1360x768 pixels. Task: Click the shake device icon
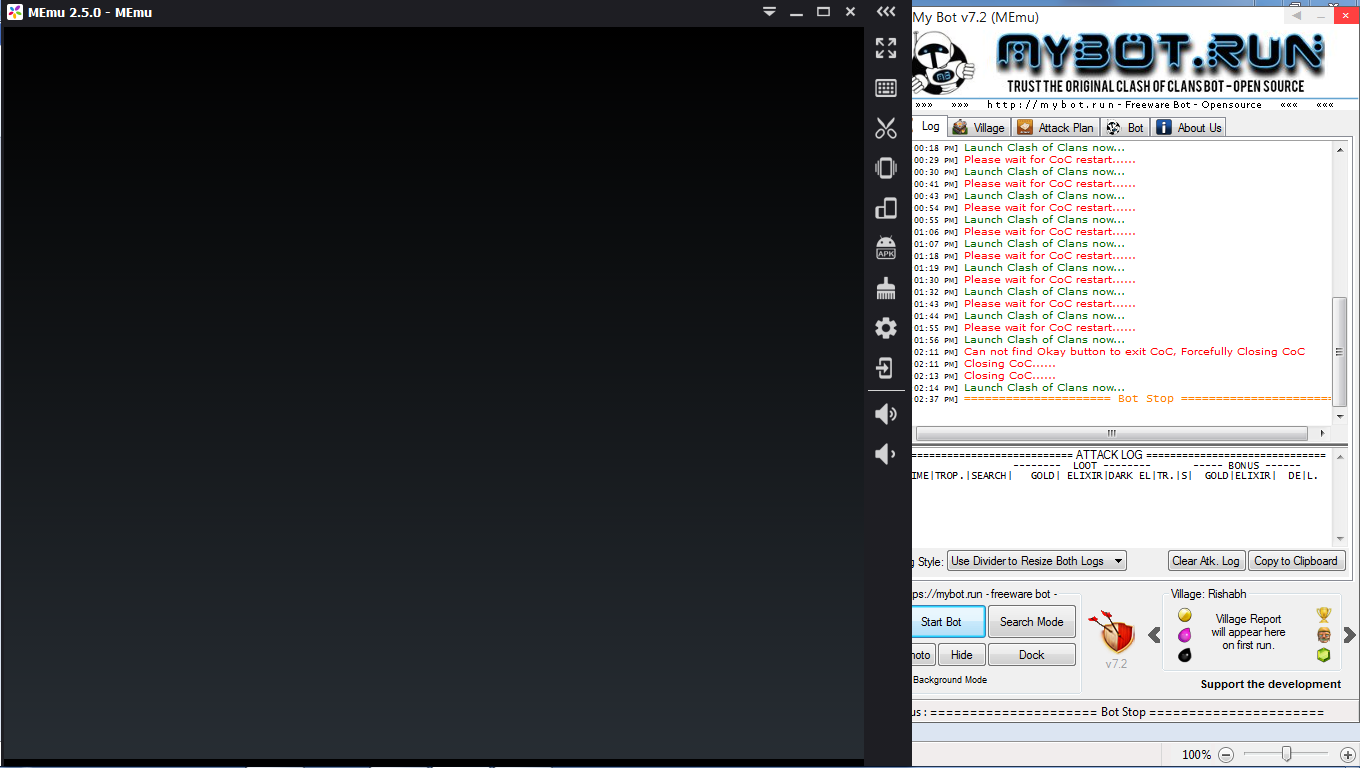coord(886,168)
